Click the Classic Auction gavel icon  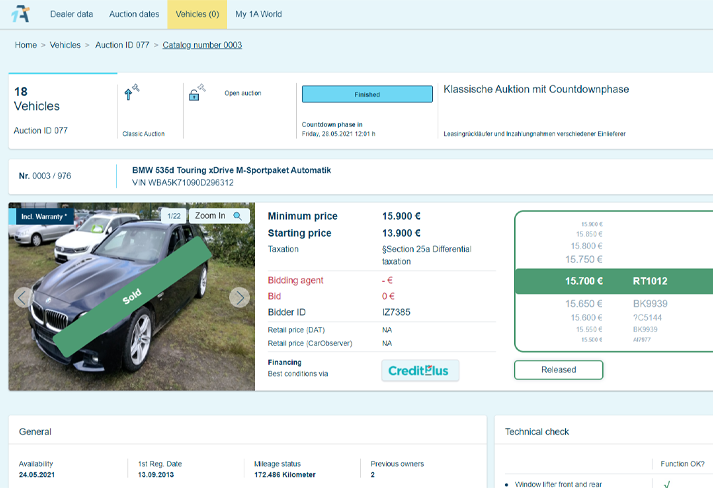pos(132,92)
